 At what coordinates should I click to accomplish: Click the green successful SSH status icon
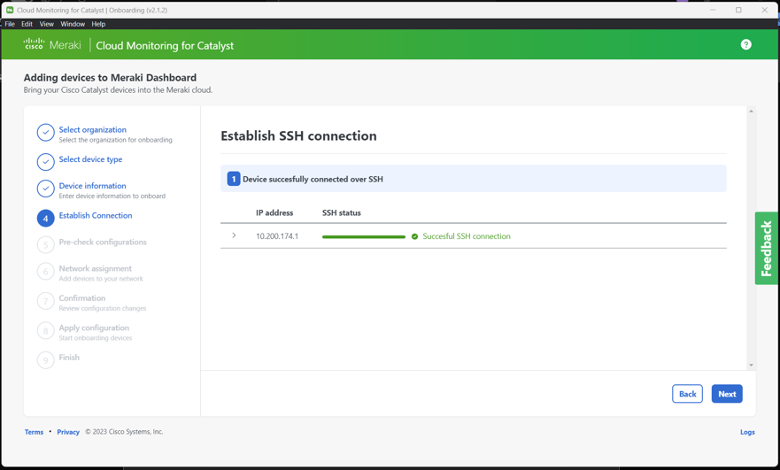[x=415, y=237]
